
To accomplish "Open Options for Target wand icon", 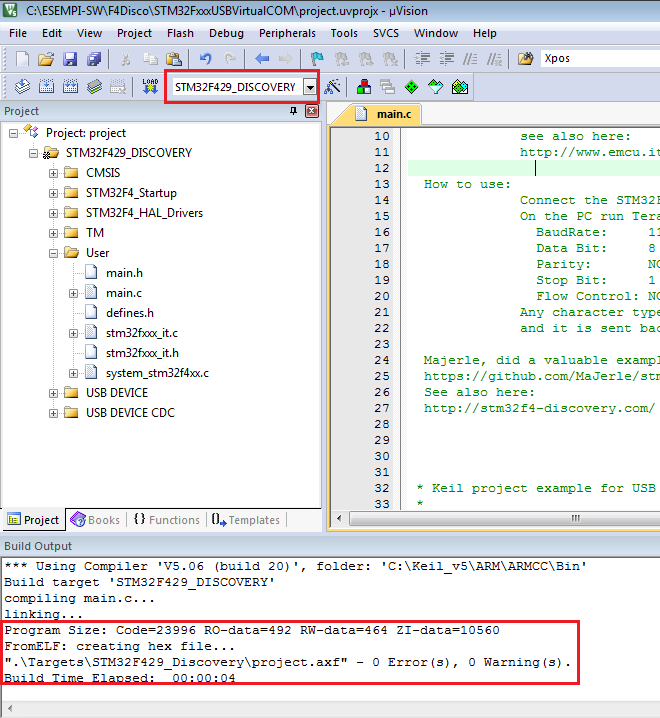I will pos(333,86).
